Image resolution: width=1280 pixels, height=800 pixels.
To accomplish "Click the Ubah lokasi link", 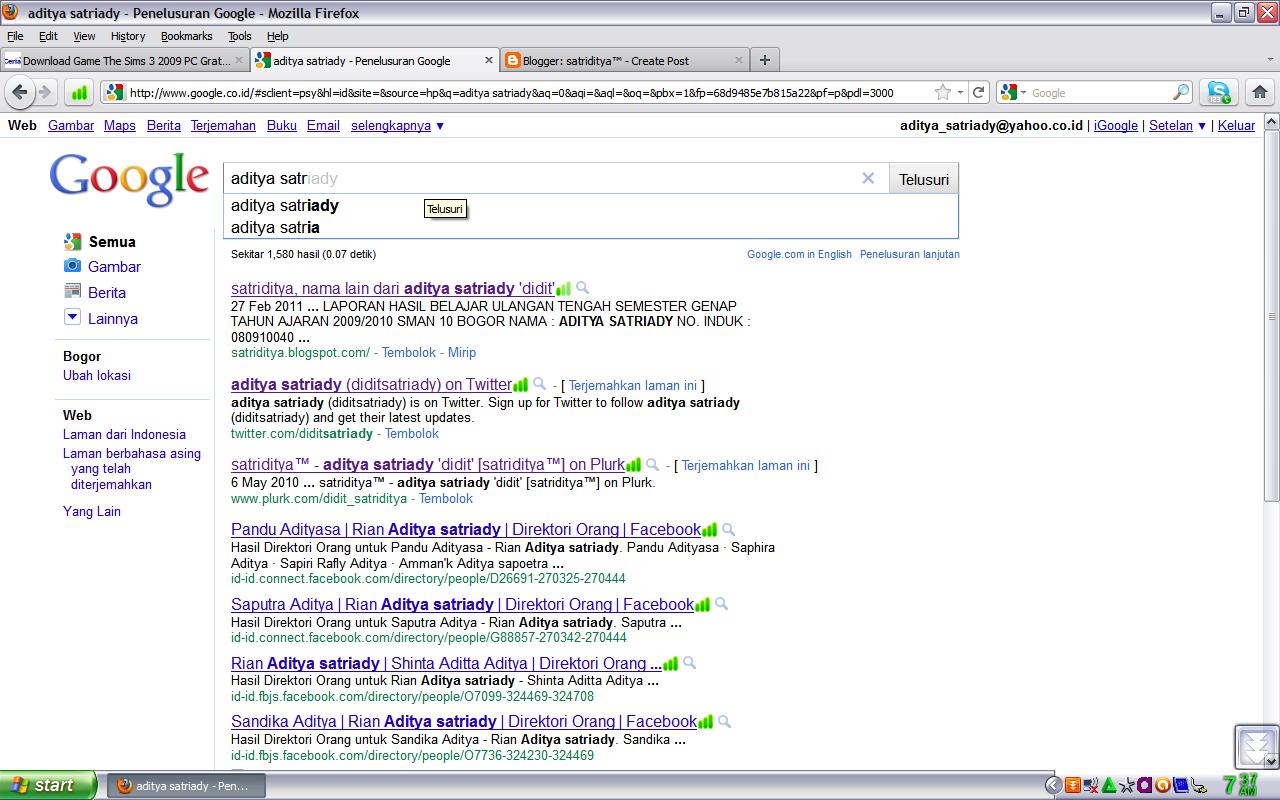I will 97,375.
